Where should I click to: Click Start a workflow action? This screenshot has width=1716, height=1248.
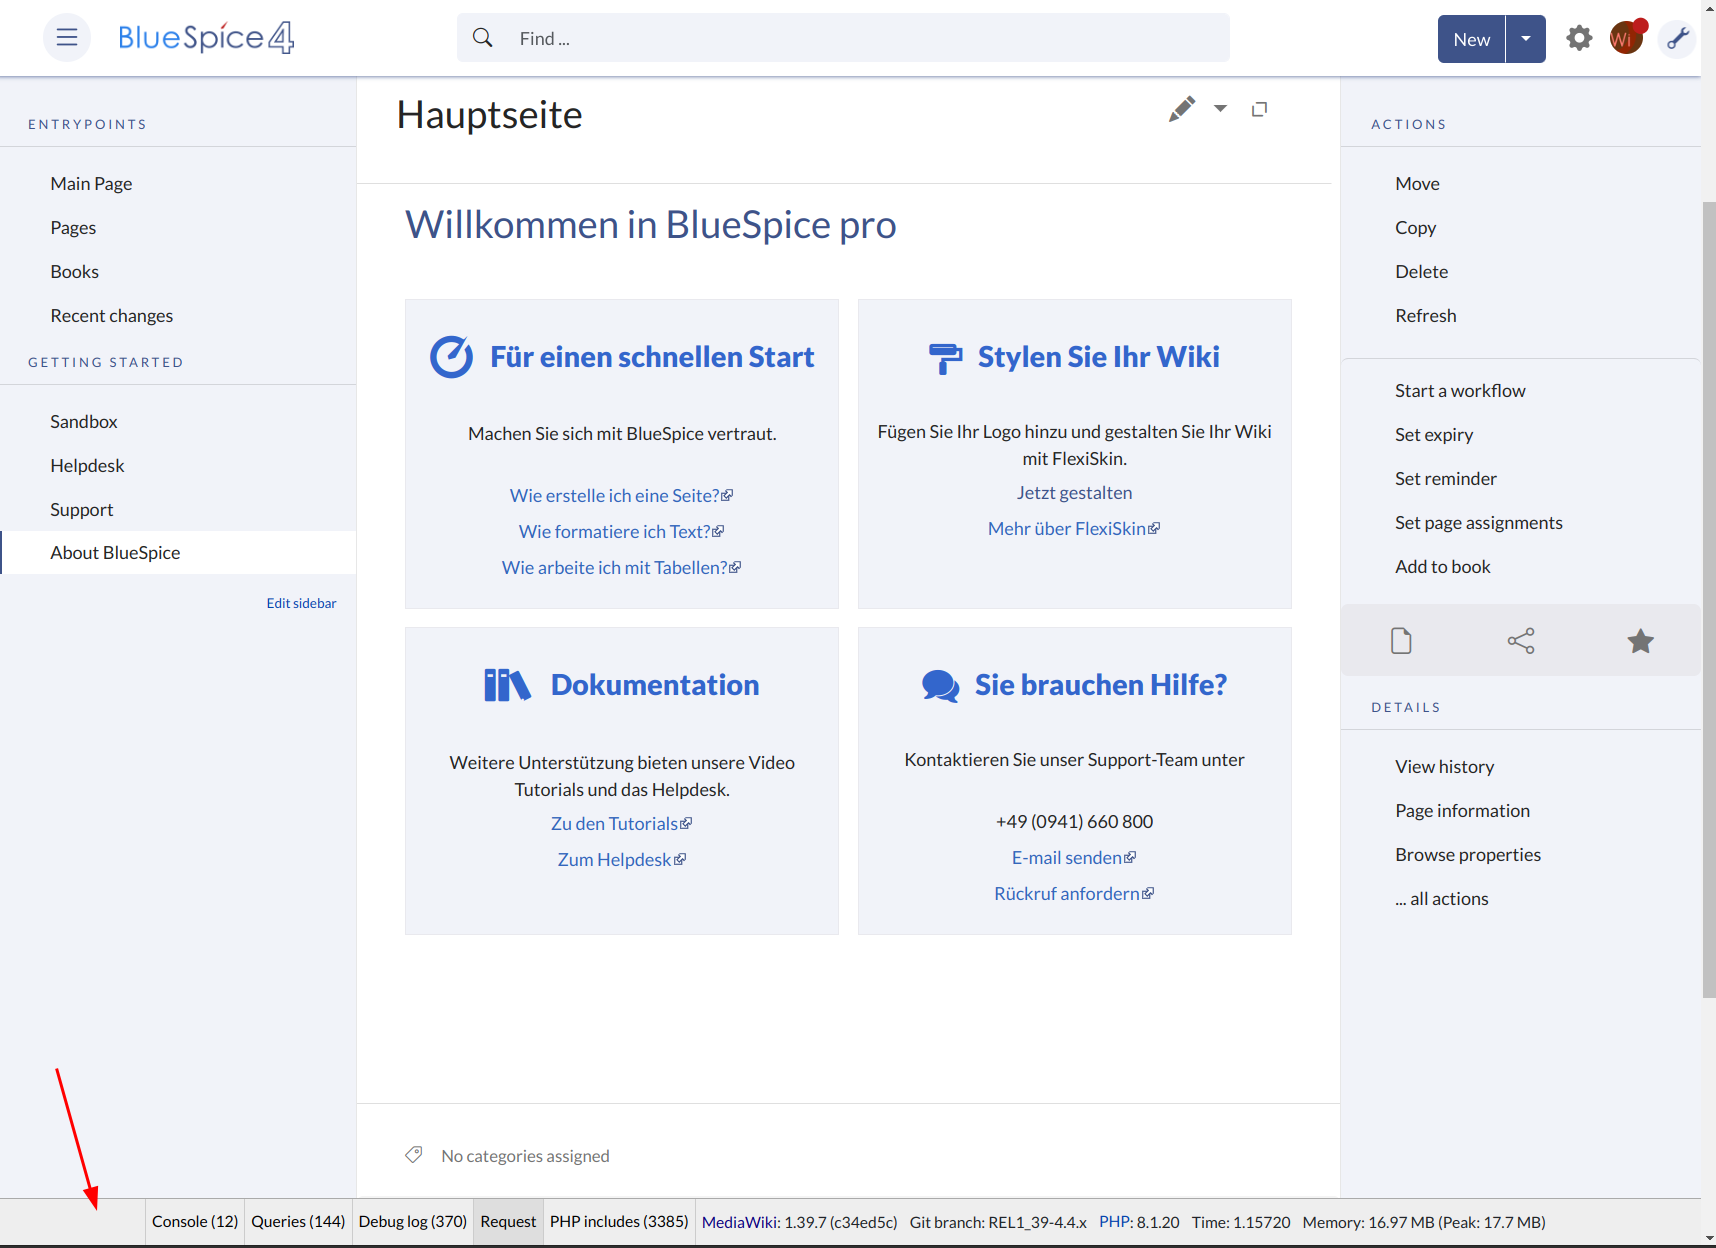point(1460,391)
